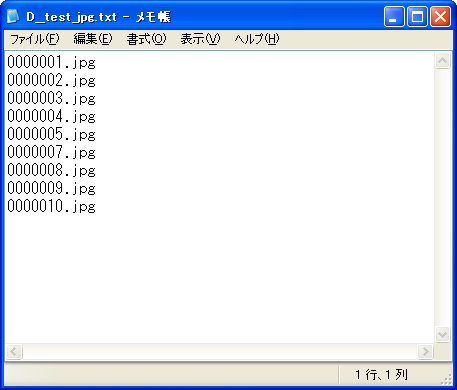Viewport: 457px width, 390px height.
Task: Click the horizontal scrollbar left arrow
Action: (x=14, y=351)
